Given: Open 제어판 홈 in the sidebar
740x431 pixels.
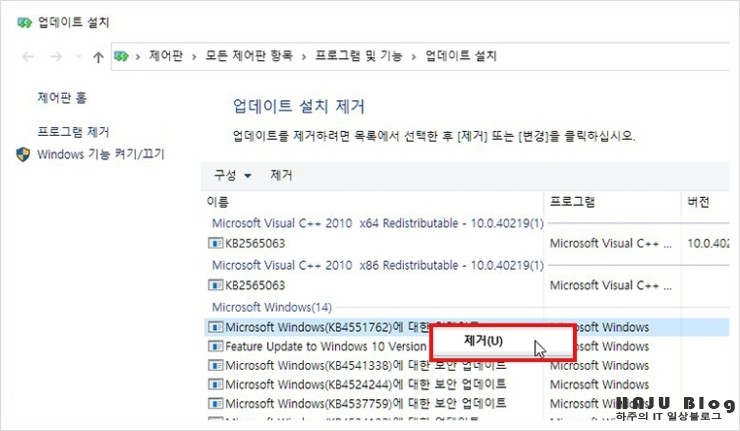Looking at the screenshot, I should click(62, 98).
